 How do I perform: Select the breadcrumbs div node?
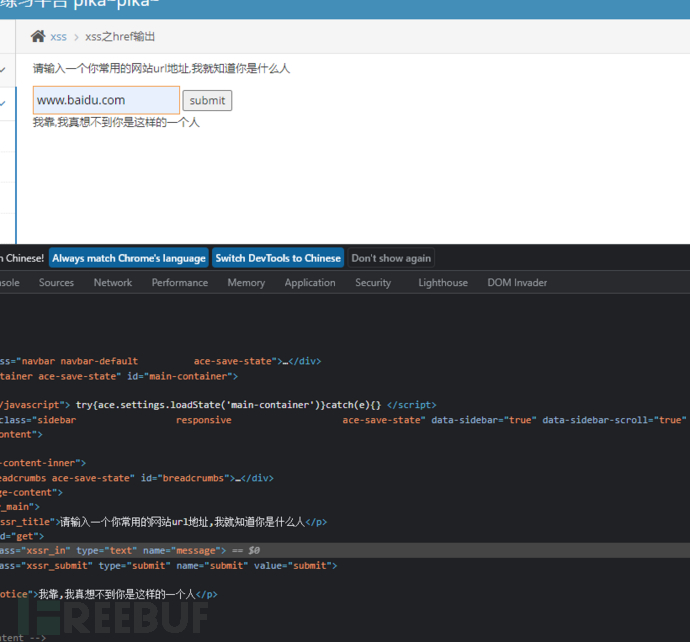(137, 478)
